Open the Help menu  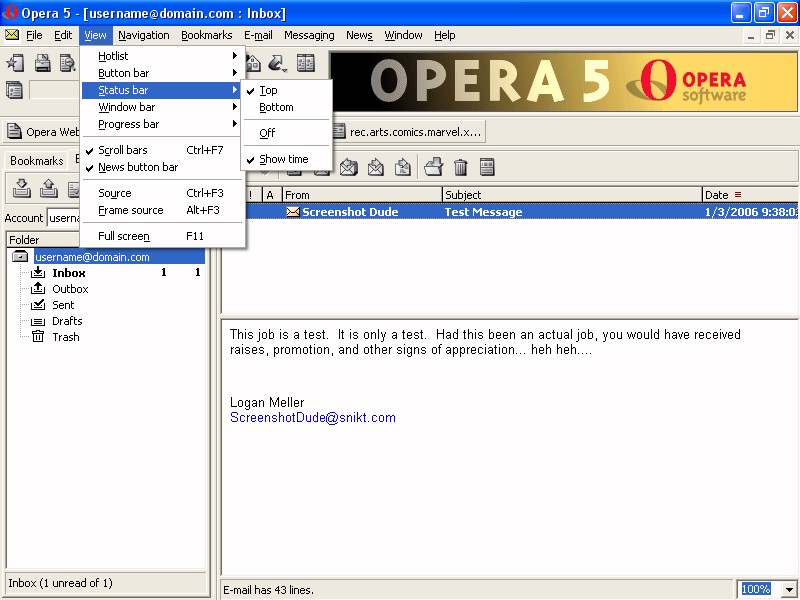[444, 35]
